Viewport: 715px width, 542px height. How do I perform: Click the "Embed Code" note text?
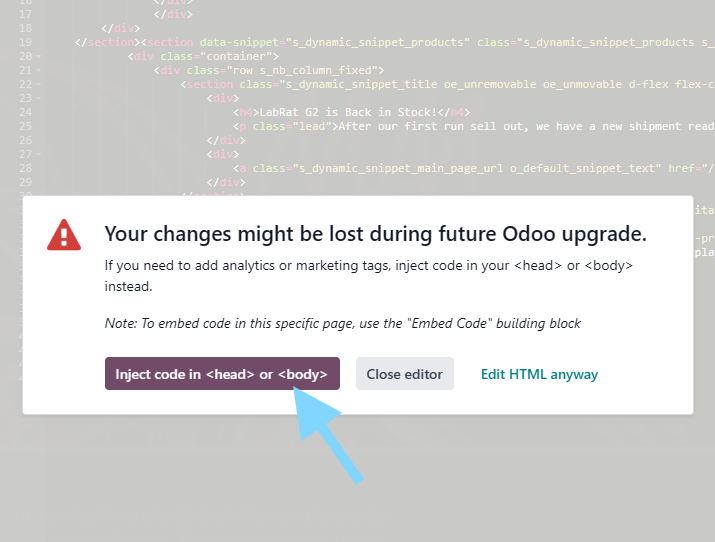pos(343,324)
